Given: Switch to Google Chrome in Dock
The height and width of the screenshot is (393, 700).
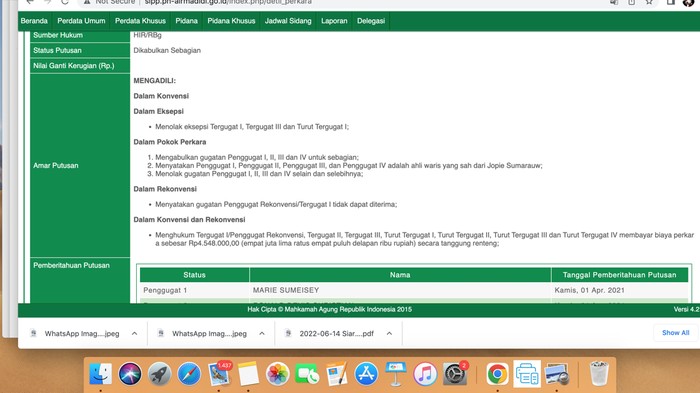Looking at the screenshot, I should [x=497, y=373].
